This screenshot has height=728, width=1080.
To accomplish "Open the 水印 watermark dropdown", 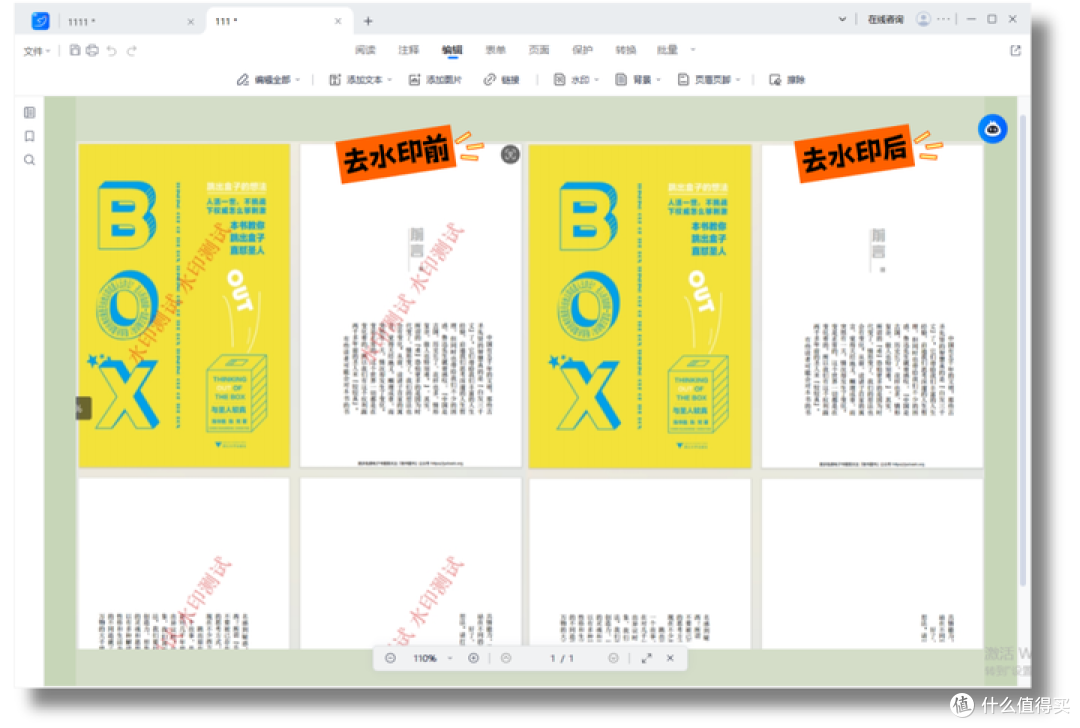I will click(x=576, y=80).
